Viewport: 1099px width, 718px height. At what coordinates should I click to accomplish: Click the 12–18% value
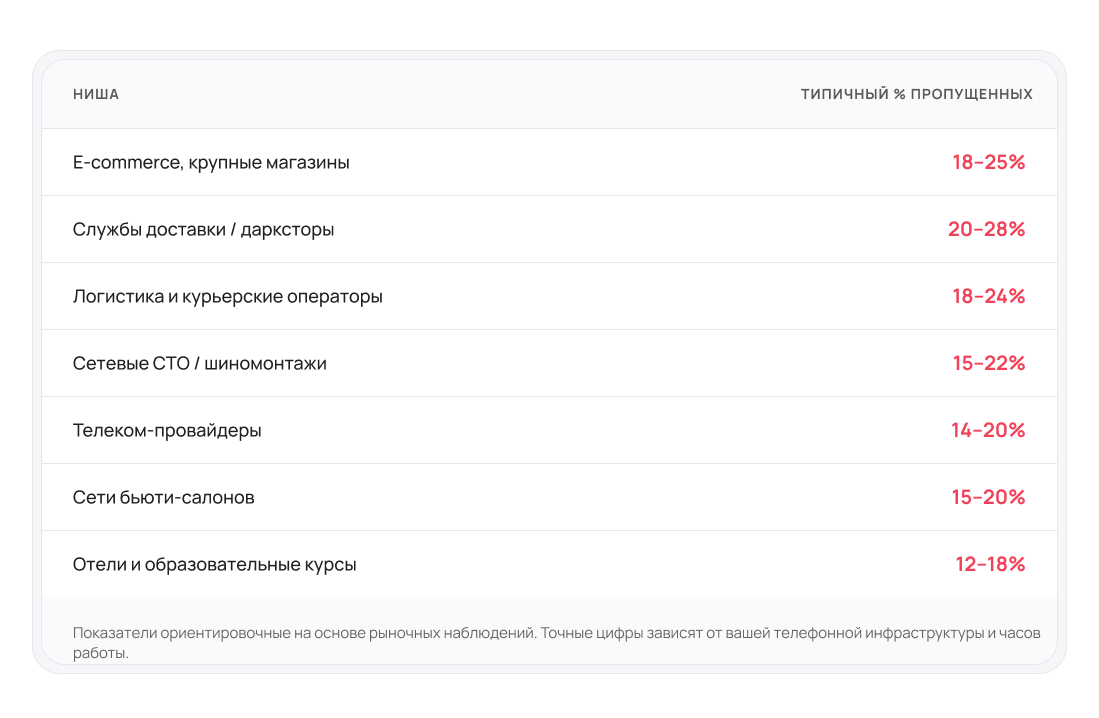[990, 564]
